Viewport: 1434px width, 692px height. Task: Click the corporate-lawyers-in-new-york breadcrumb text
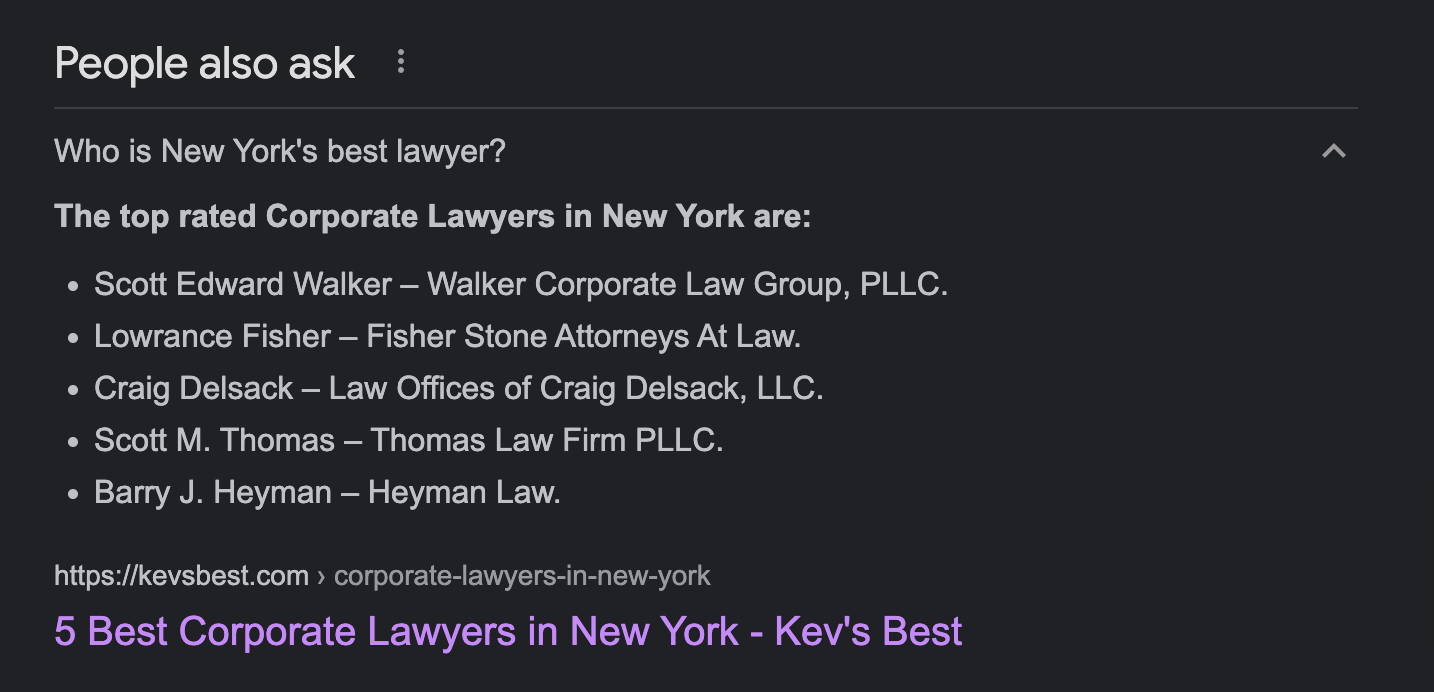(x=522, y=576)
